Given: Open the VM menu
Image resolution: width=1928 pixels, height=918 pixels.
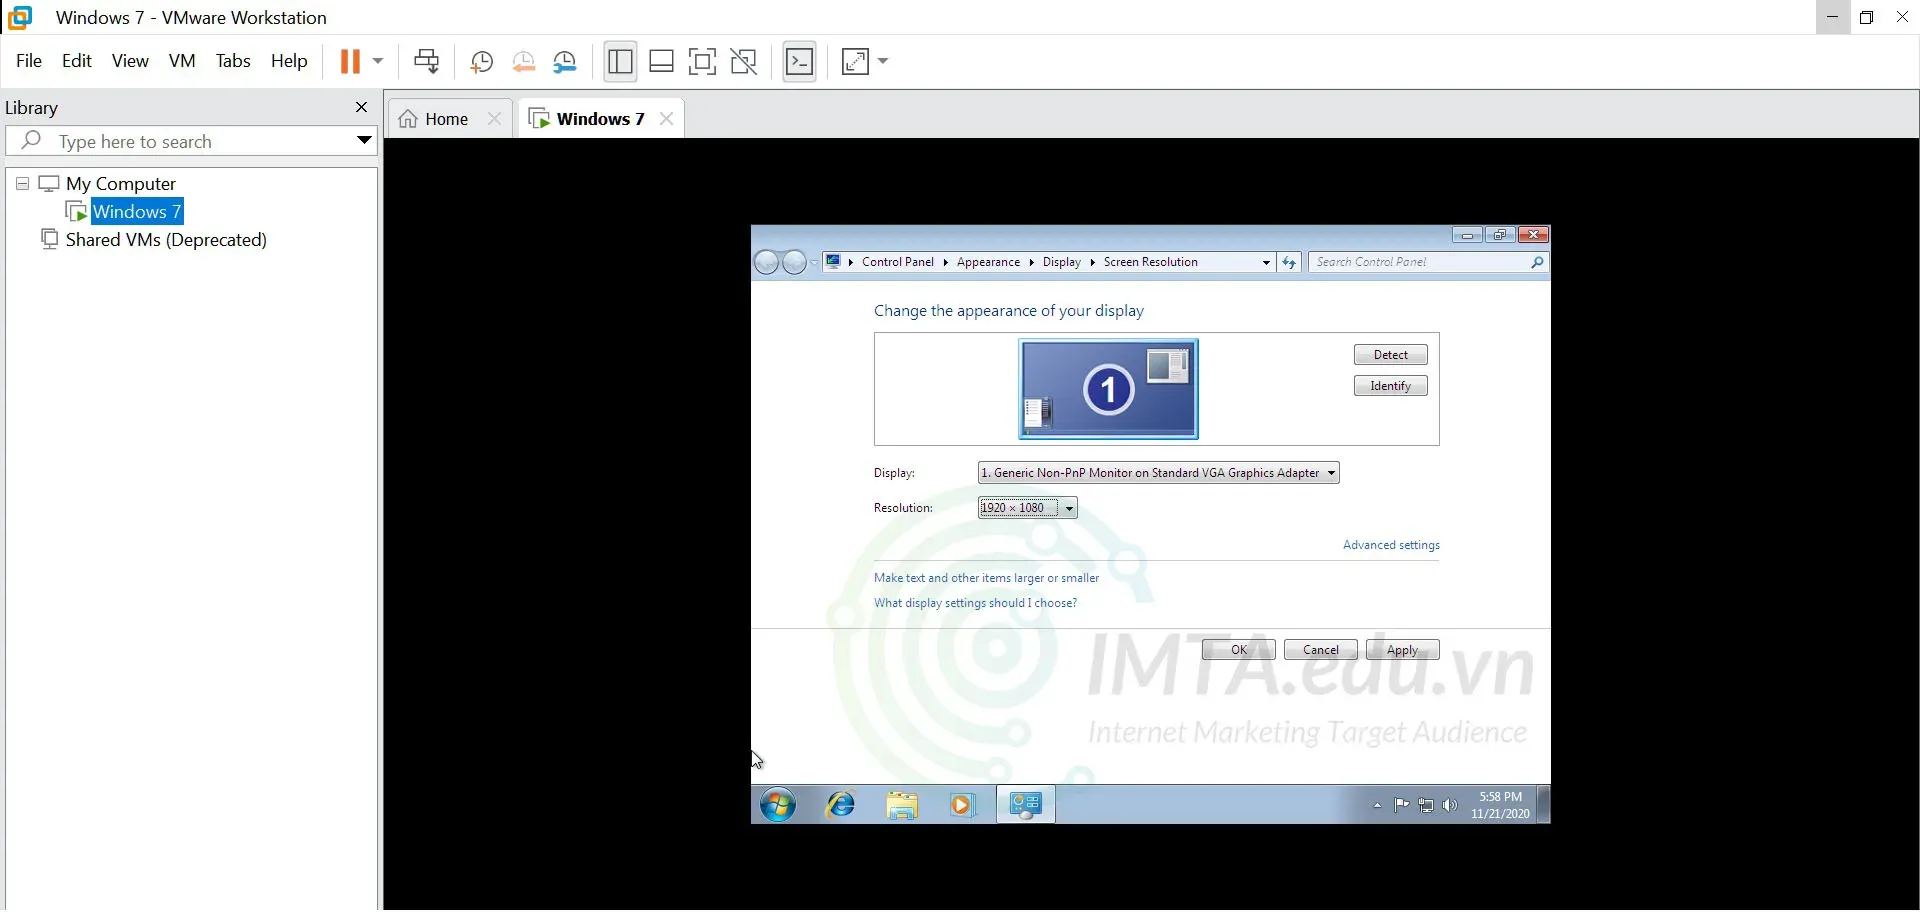Looking at the screenshot, I should click(182, 61).
